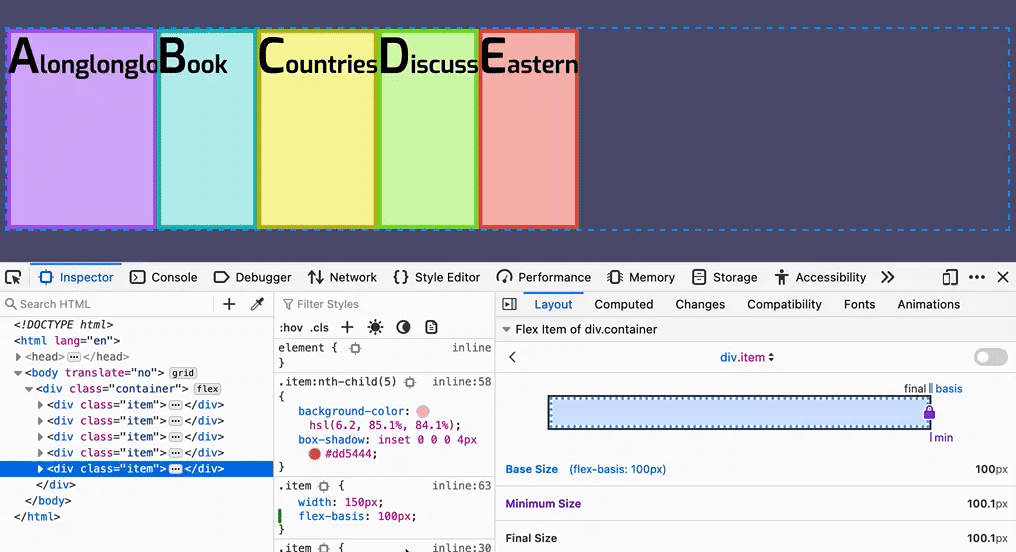Activate the element picker tool
The height and width of the screenshot is (552, 1016).
[x=13, y=277]
